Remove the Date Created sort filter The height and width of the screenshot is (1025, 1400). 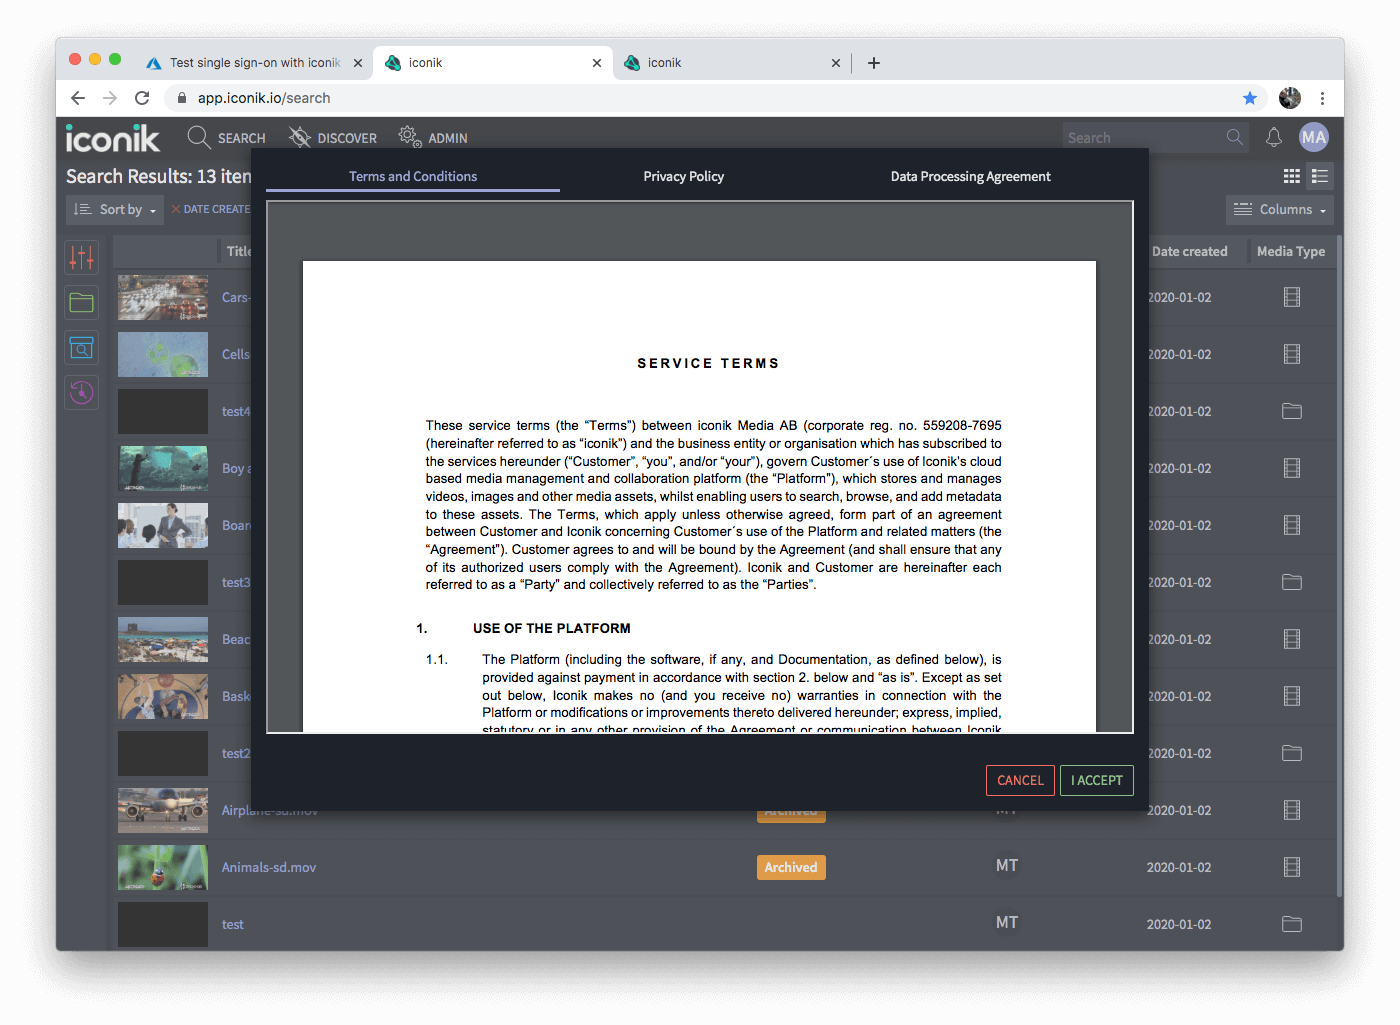176,209
